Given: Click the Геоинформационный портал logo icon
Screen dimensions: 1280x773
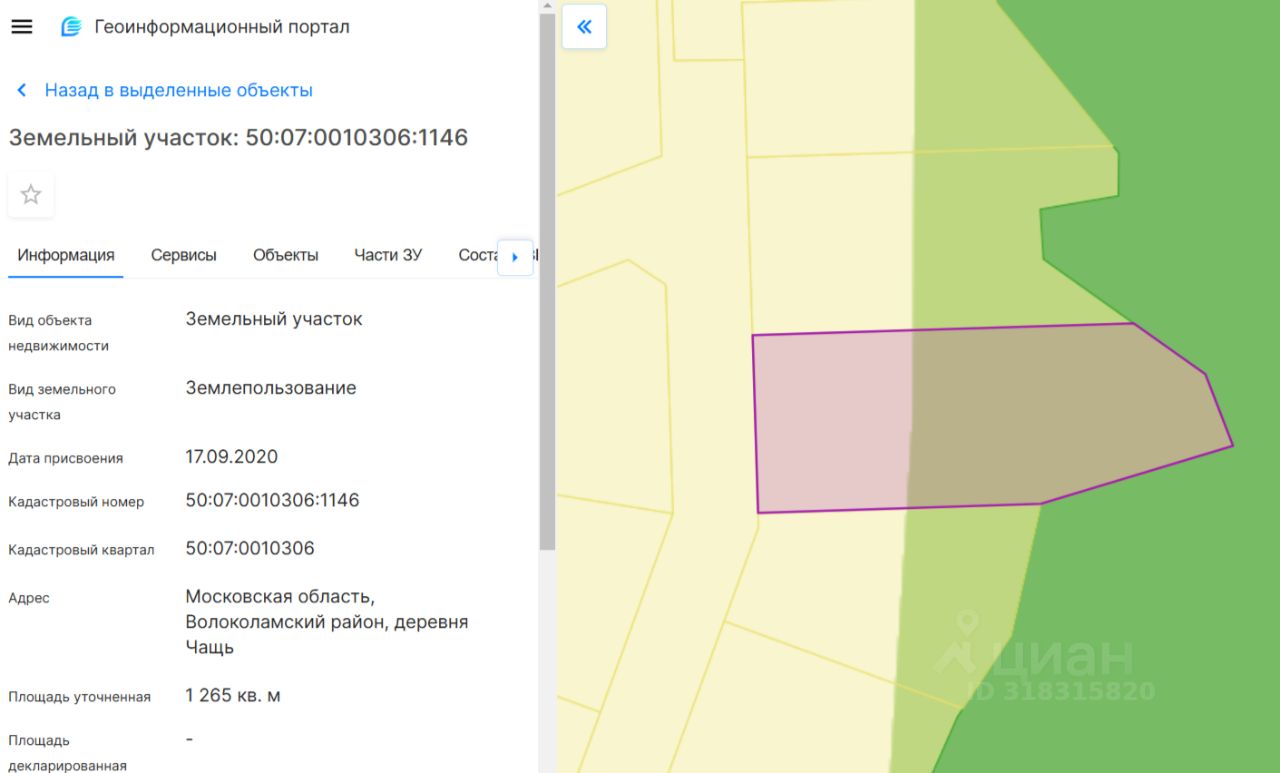Looking at the screenshot, I should [x=71, y=27].
